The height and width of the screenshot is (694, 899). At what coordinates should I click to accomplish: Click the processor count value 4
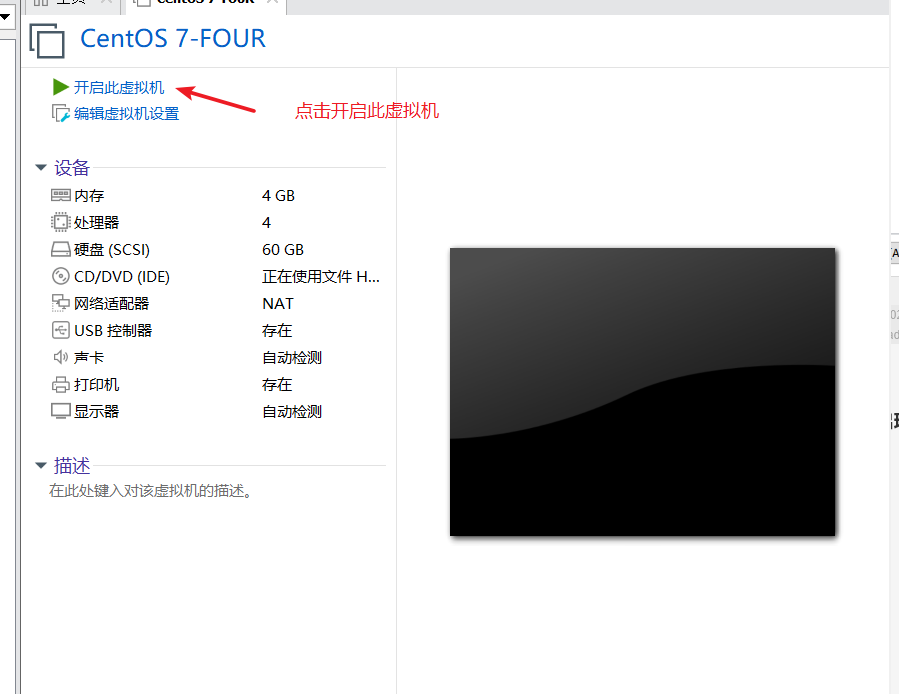click(x=267, y=223)
